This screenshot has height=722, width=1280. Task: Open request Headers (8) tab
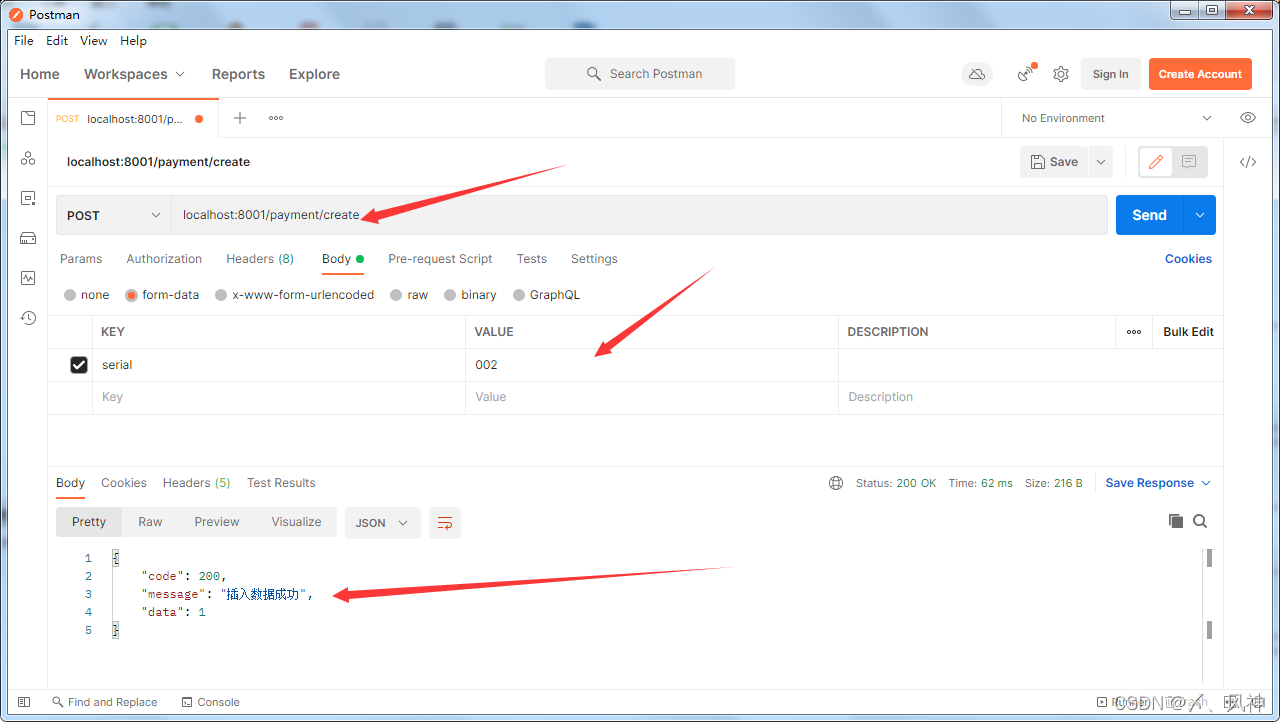[260, 259]
